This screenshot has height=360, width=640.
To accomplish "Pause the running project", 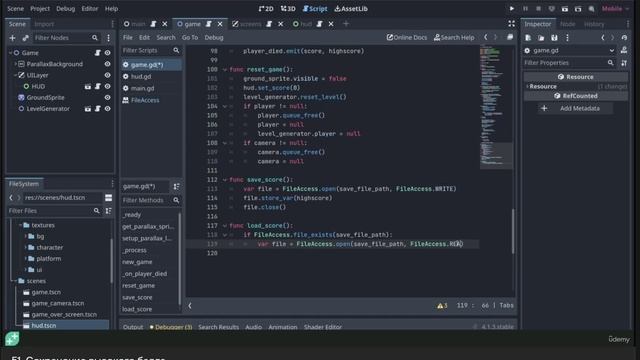I will pyautogui.click(x=525, y=9).
